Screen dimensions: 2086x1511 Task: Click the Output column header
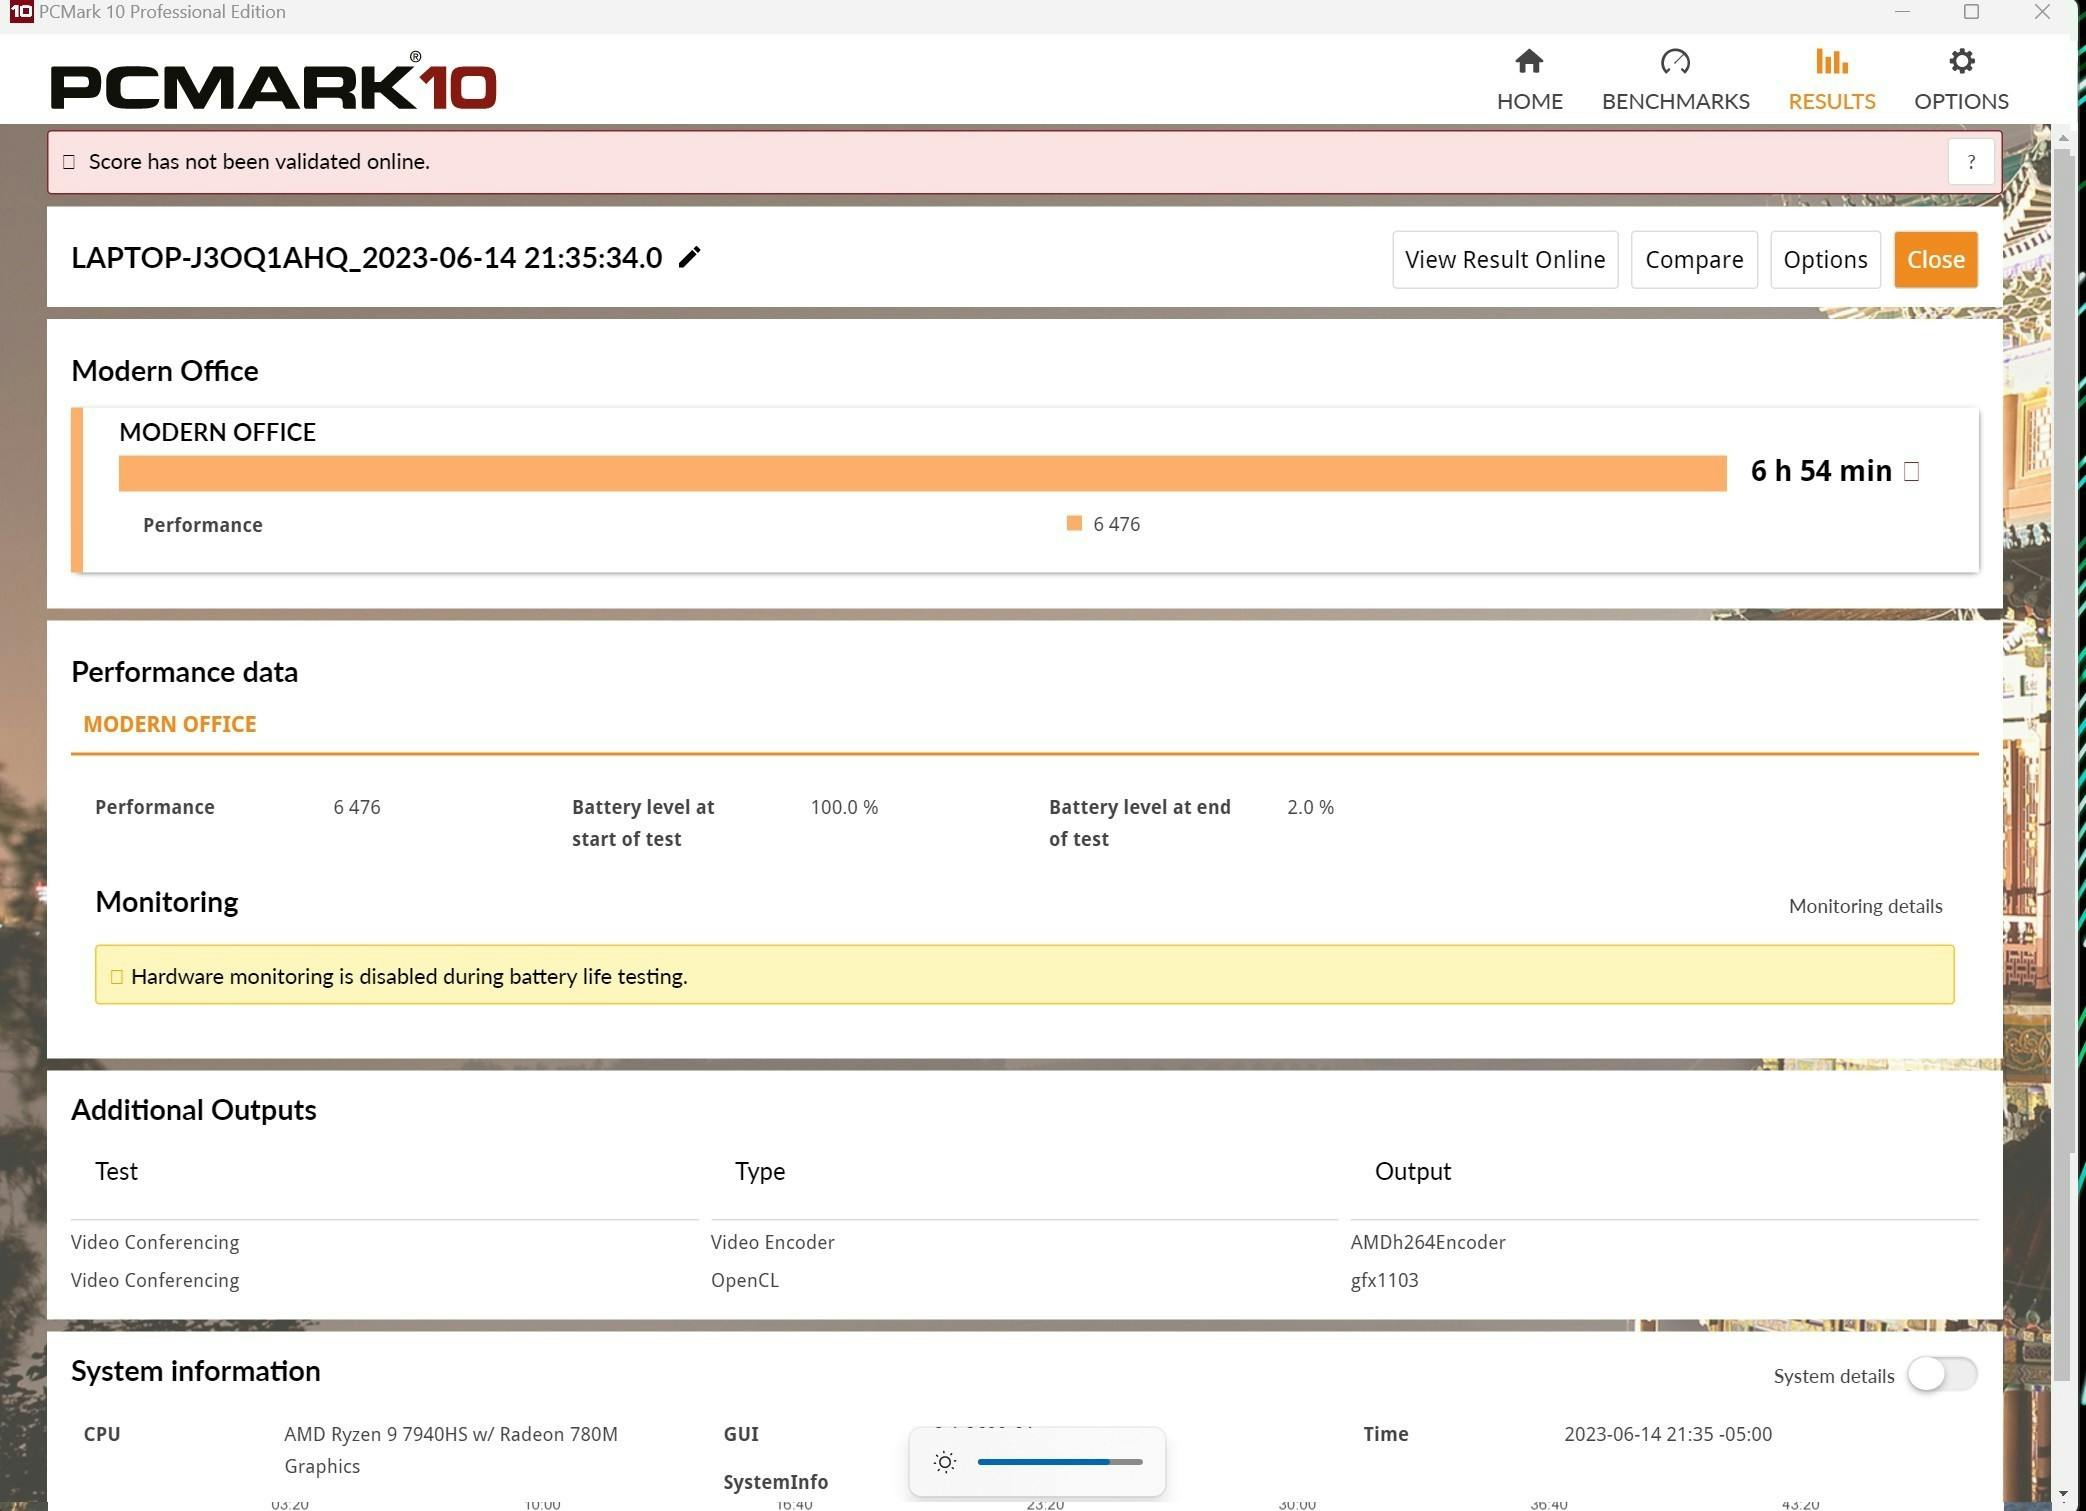point(1412,1171)
